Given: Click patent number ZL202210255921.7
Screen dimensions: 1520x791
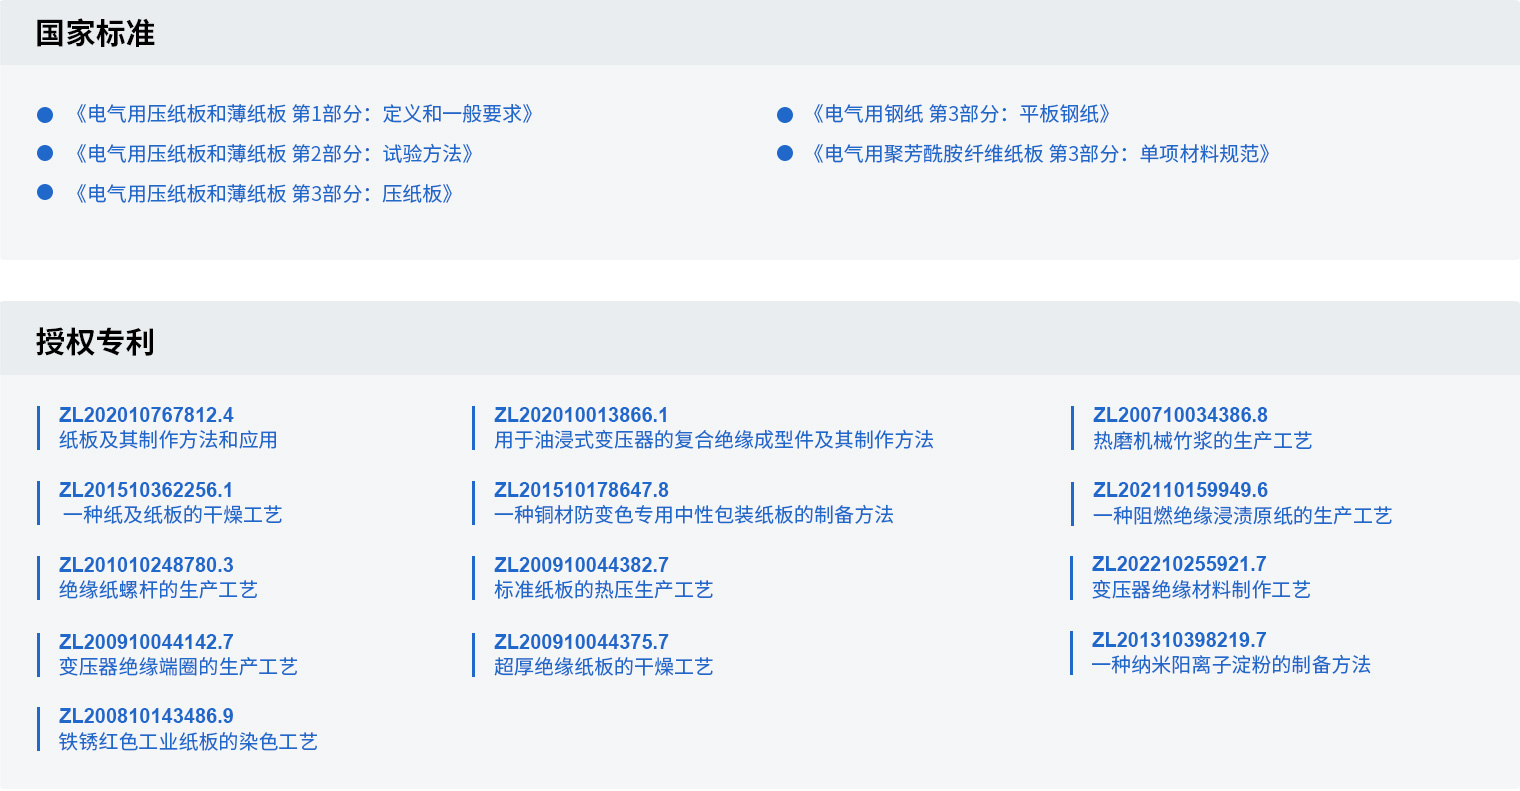Looking at the screenshot, I should [x=1179, y=564].
